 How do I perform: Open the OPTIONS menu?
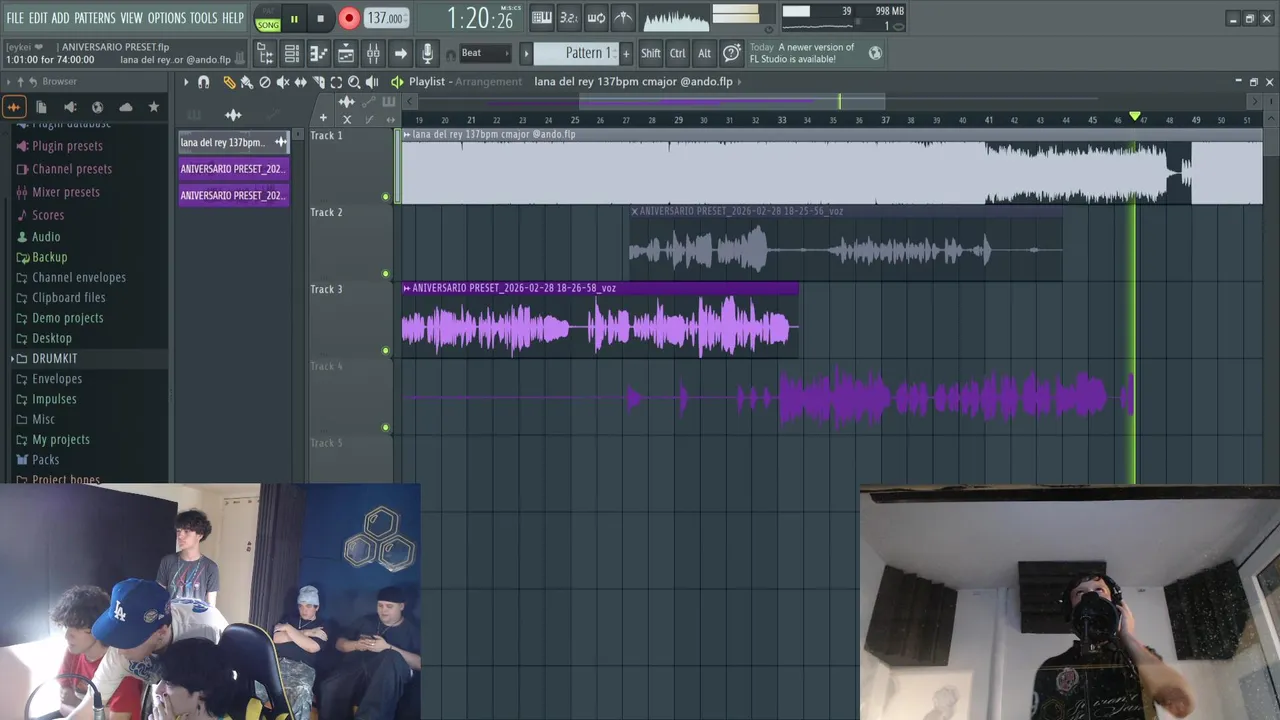(167, 18)
